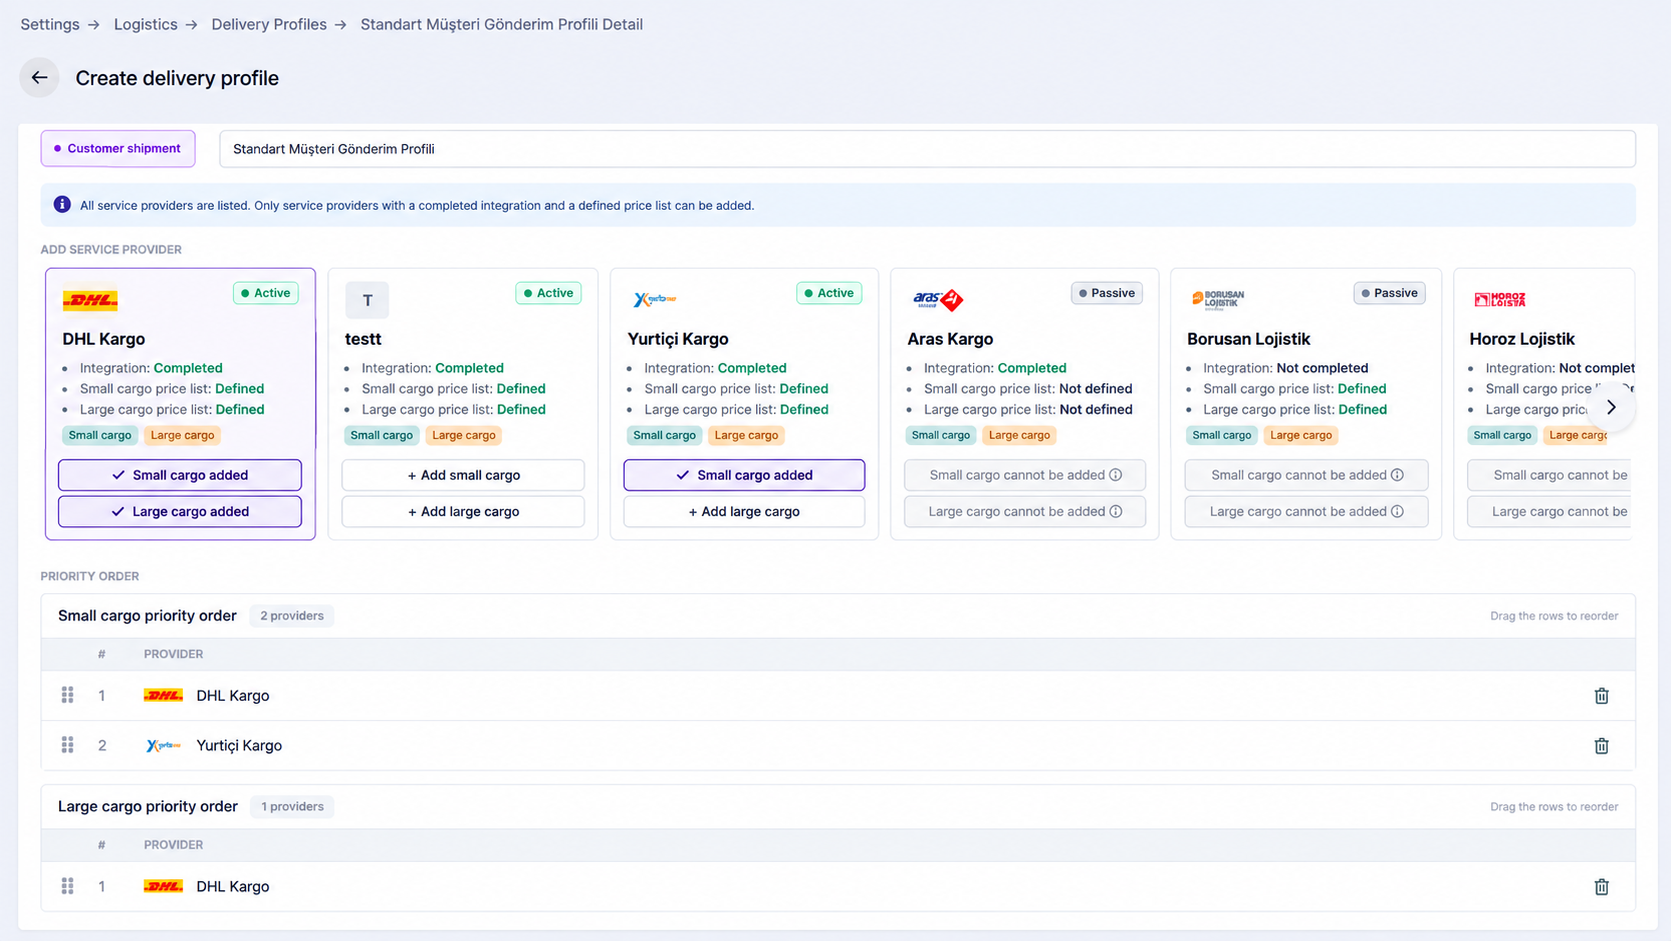Click the Active badge on the testt card

click(x=548, y=293)
